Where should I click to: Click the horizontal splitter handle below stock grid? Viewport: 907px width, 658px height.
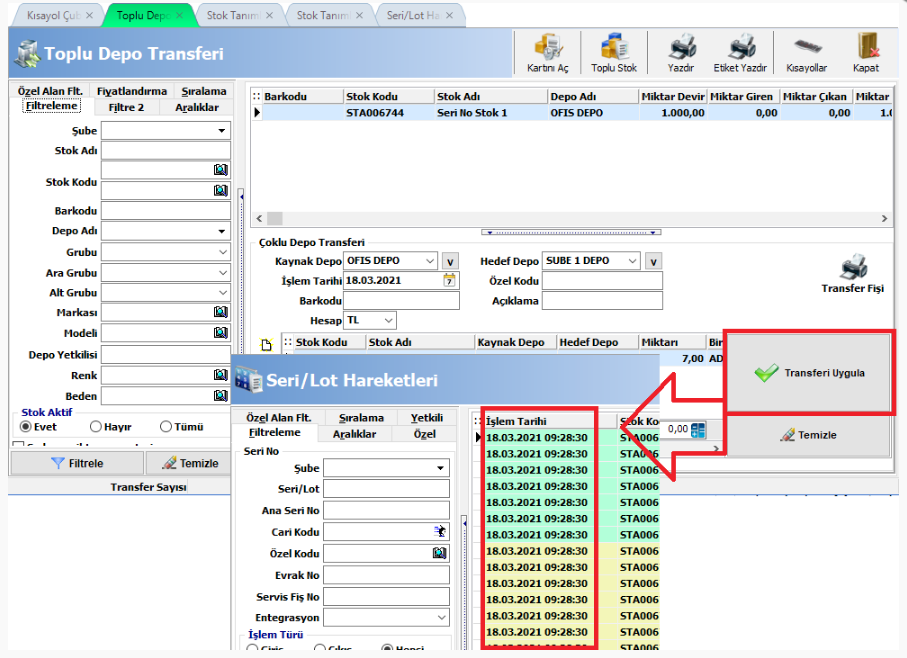pyautogui.click(x=571, y=232)
